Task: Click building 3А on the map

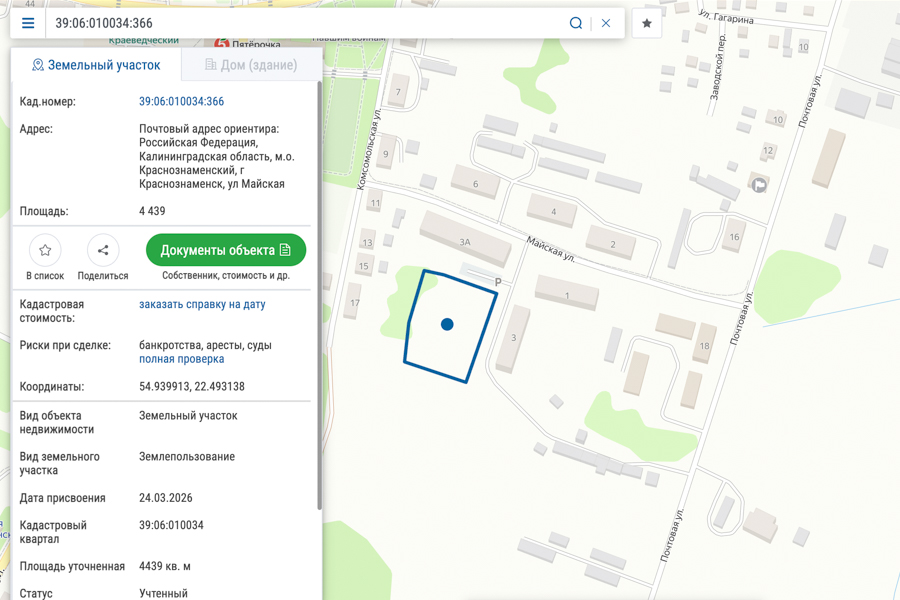Action: click(x=465, y=241)
